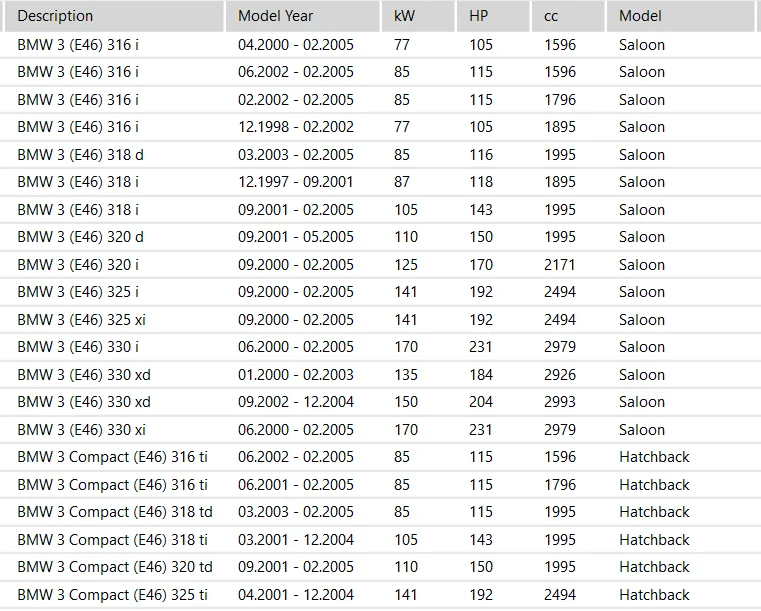Click the 1895 cc cell of 318 i
This screenshot has width=761, height=611.
click(560, 182)
